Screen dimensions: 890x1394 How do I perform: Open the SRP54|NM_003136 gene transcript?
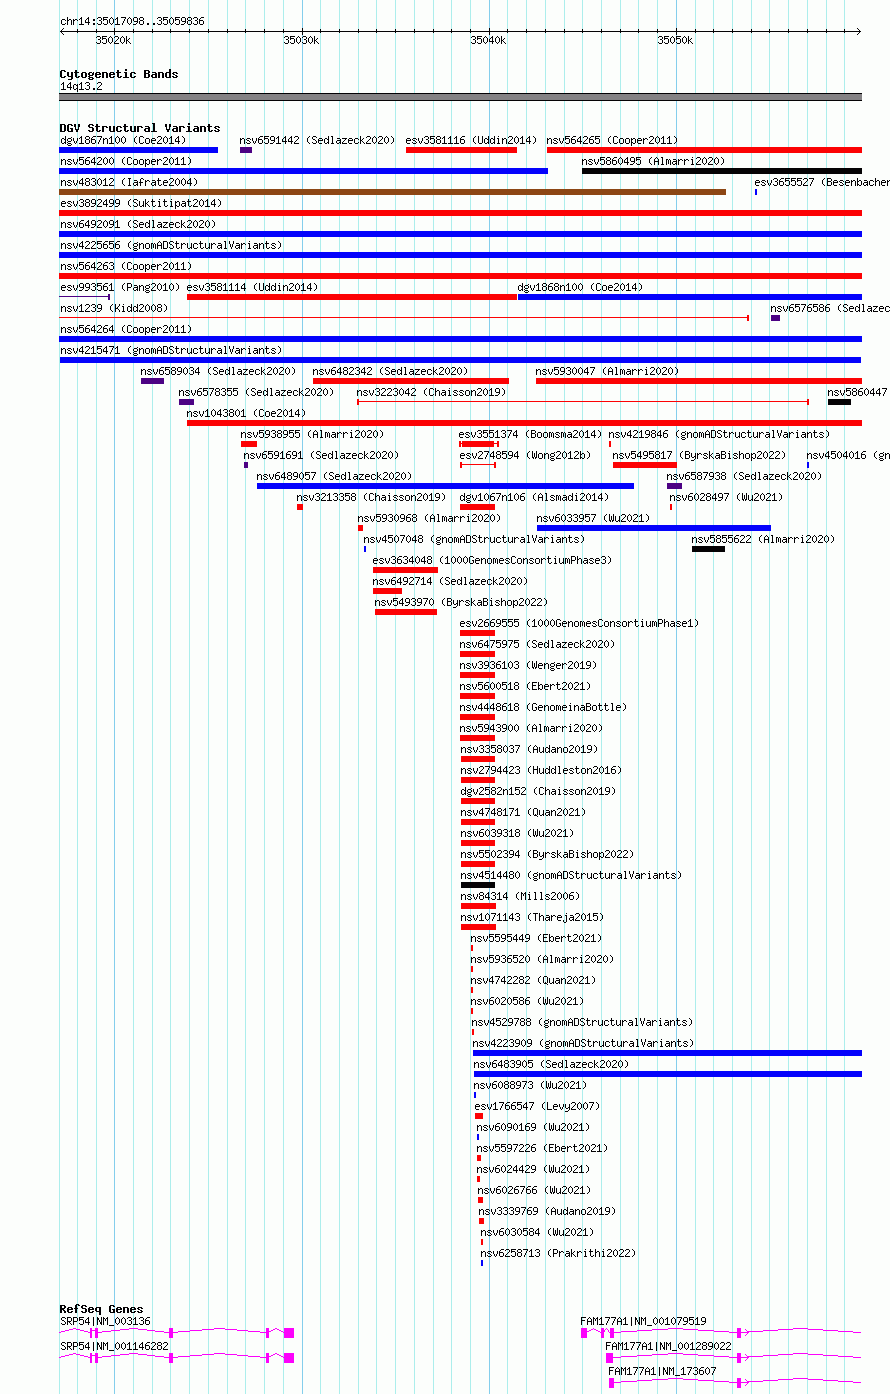point(177,1332)
